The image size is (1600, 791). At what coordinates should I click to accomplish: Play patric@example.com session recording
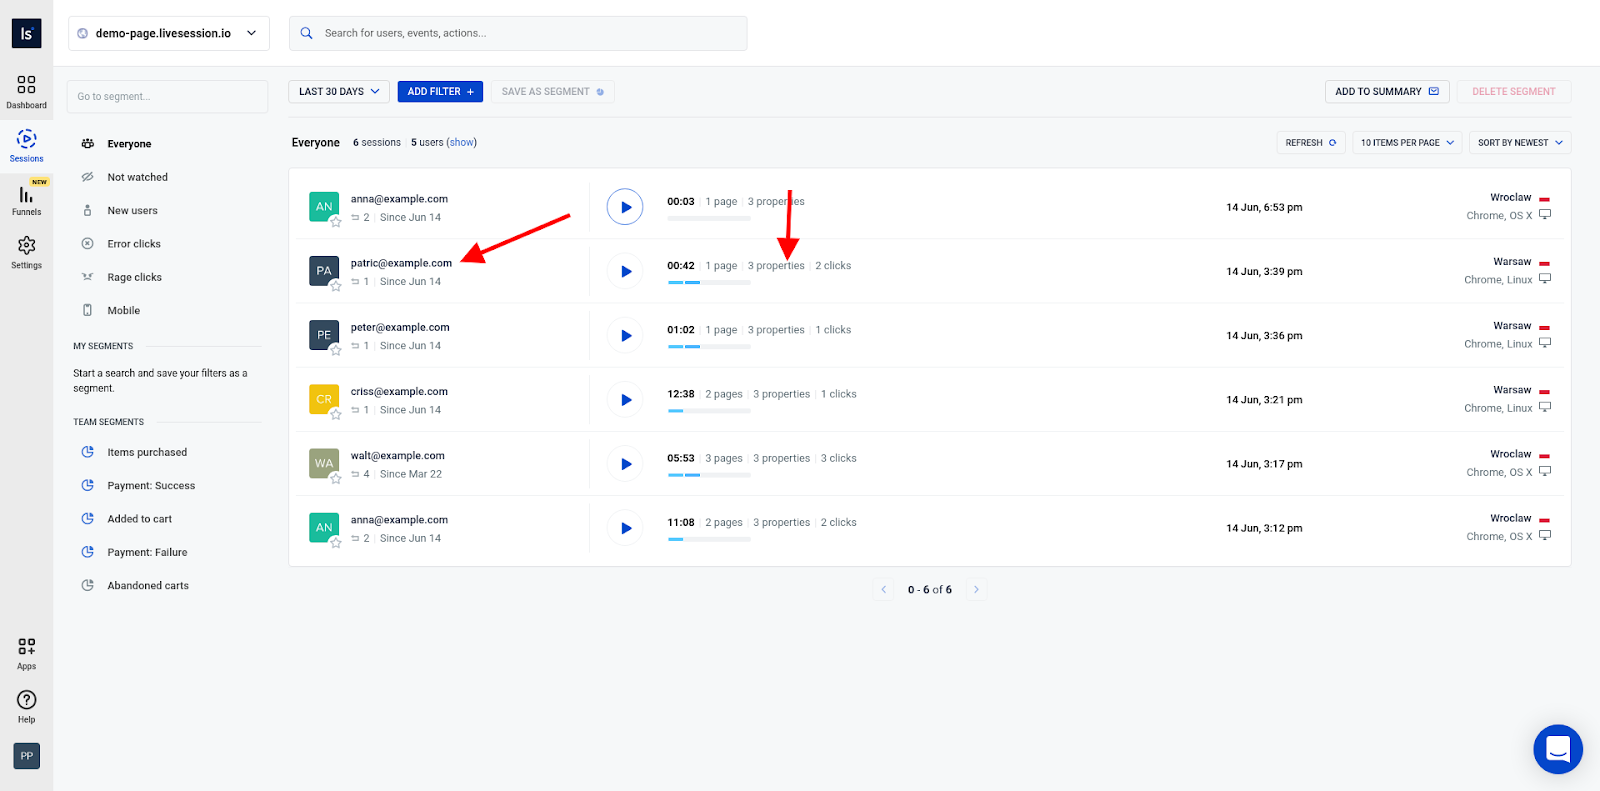click(625, 271)
